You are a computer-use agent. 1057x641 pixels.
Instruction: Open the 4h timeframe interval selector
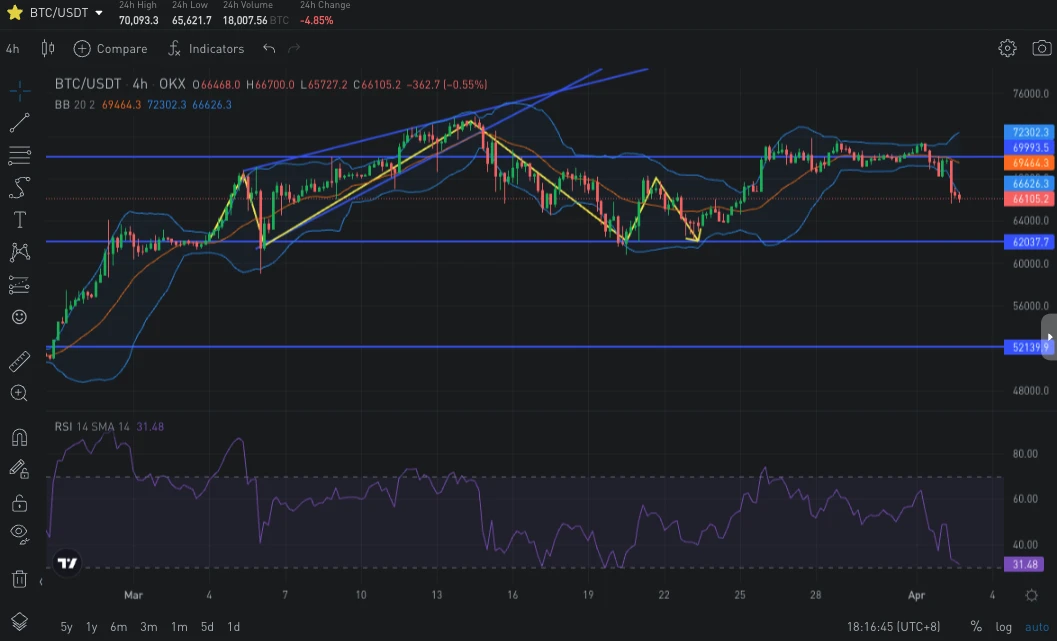[13, 48]
